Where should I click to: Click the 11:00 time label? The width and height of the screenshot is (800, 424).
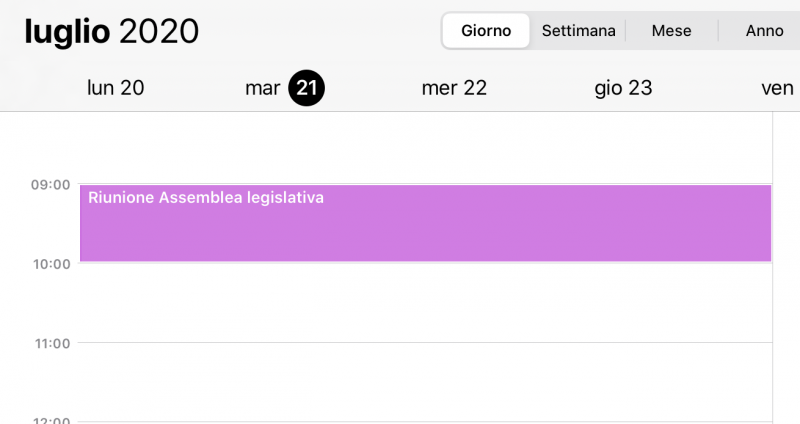coord(50,343)
